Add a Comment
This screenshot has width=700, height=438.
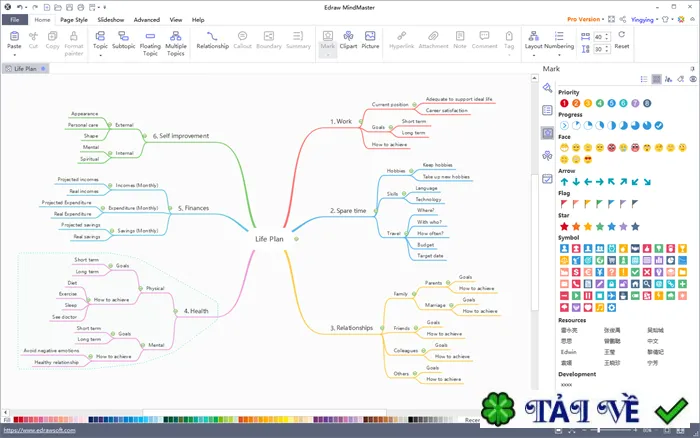pos(484,40)
